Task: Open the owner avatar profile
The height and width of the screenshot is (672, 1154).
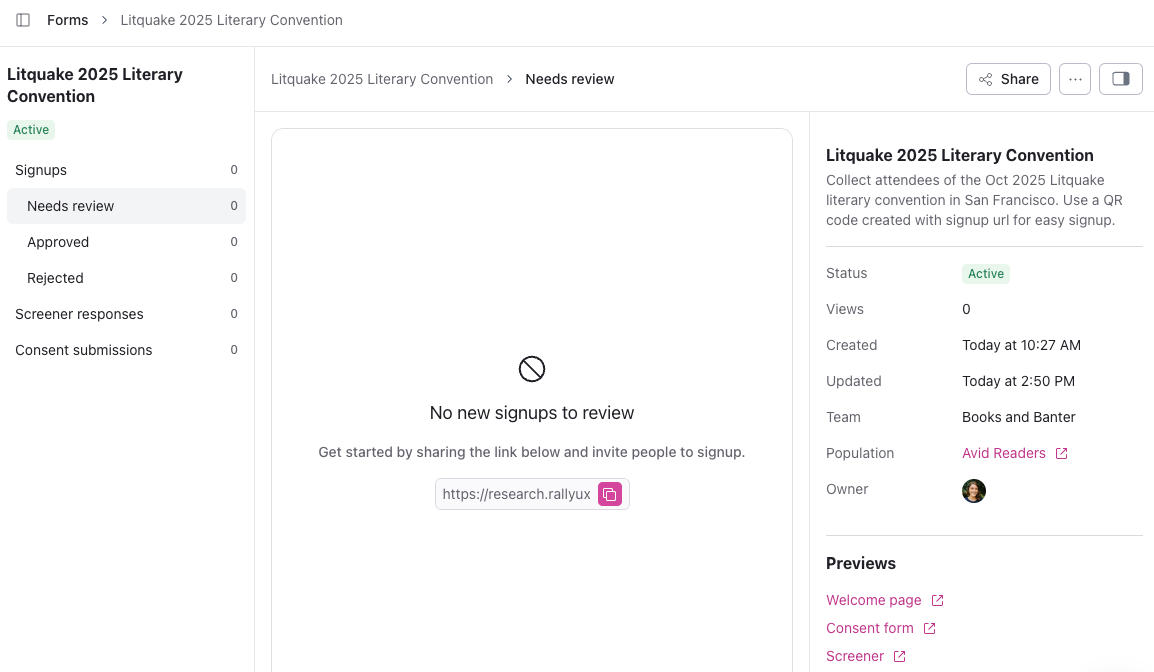Action: (974, 490)
